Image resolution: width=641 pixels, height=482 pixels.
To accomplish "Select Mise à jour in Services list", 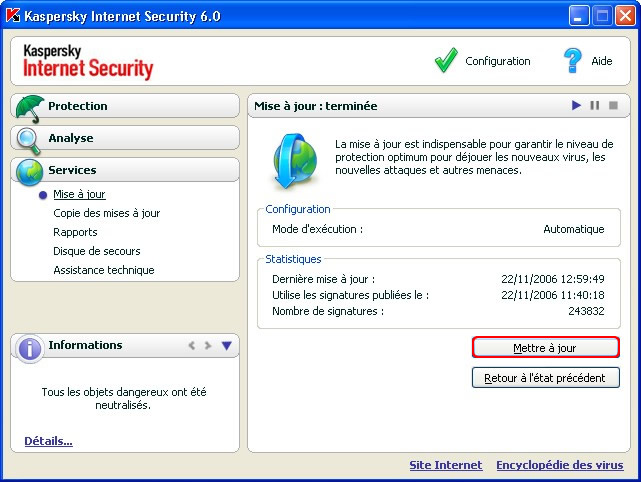I will click(79, 194).
